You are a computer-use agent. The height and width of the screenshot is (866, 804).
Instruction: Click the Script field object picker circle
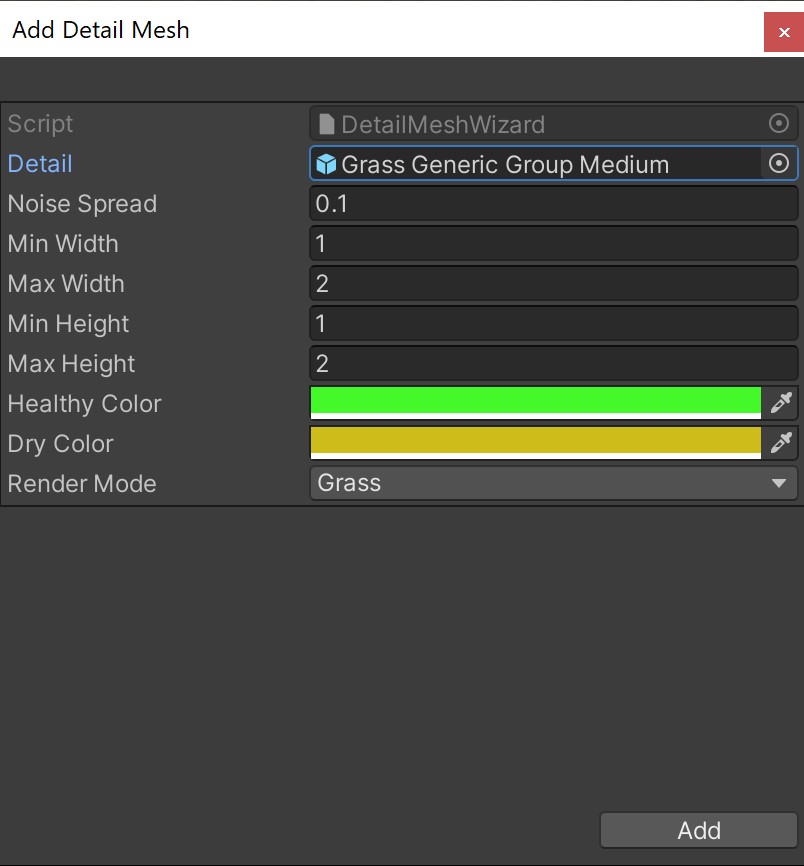coord(779,123)
